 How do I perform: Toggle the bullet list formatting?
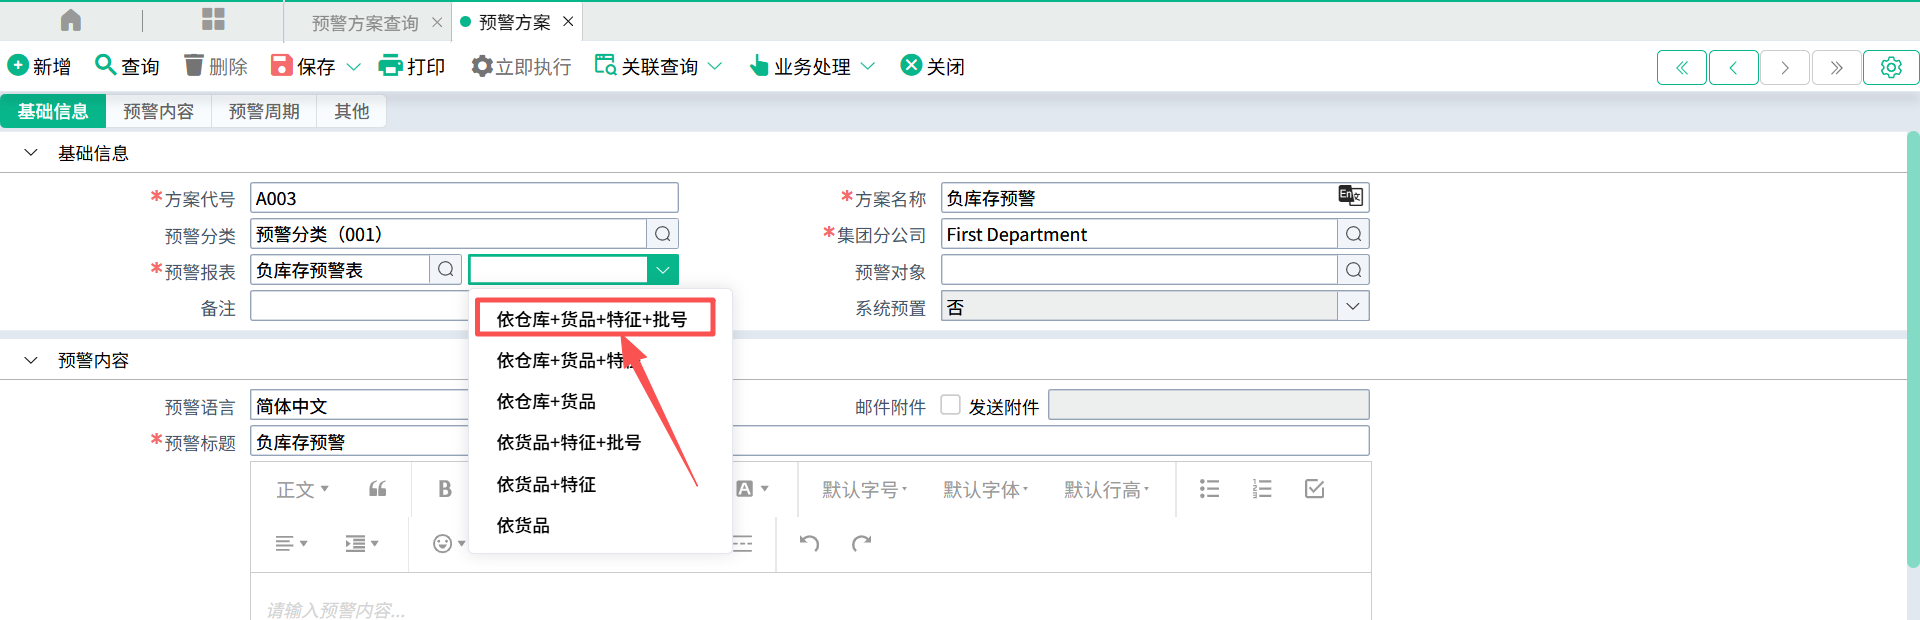(1209, 489)
